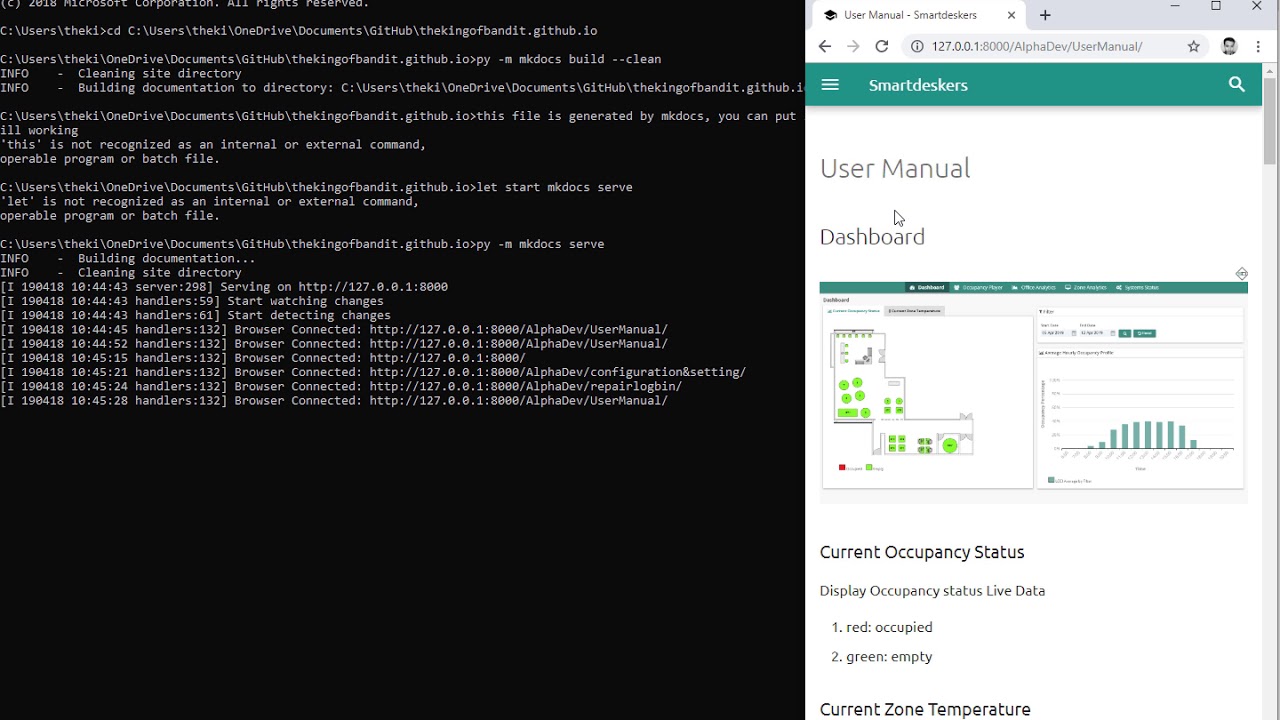The height and width of the screenshot is (720, 1280).
Task: Open the hamburger navigation menu in Smartdeskers header
Action: click(x=829, y=85)
